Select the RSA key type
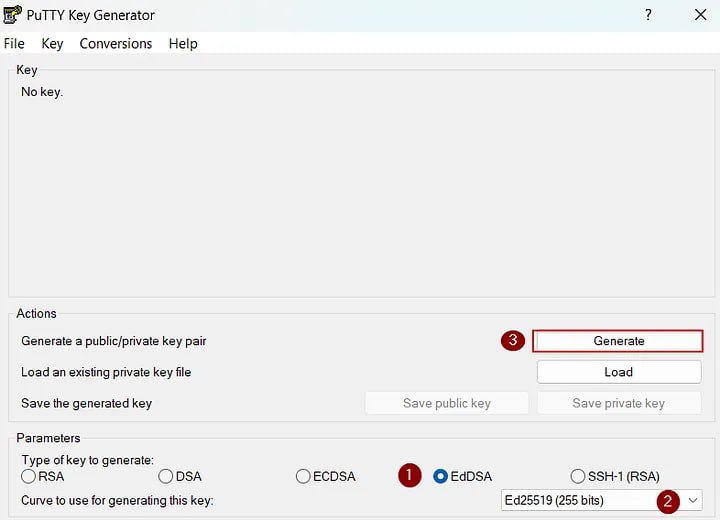This screenshot has width=720, height=520. point(42,476)
